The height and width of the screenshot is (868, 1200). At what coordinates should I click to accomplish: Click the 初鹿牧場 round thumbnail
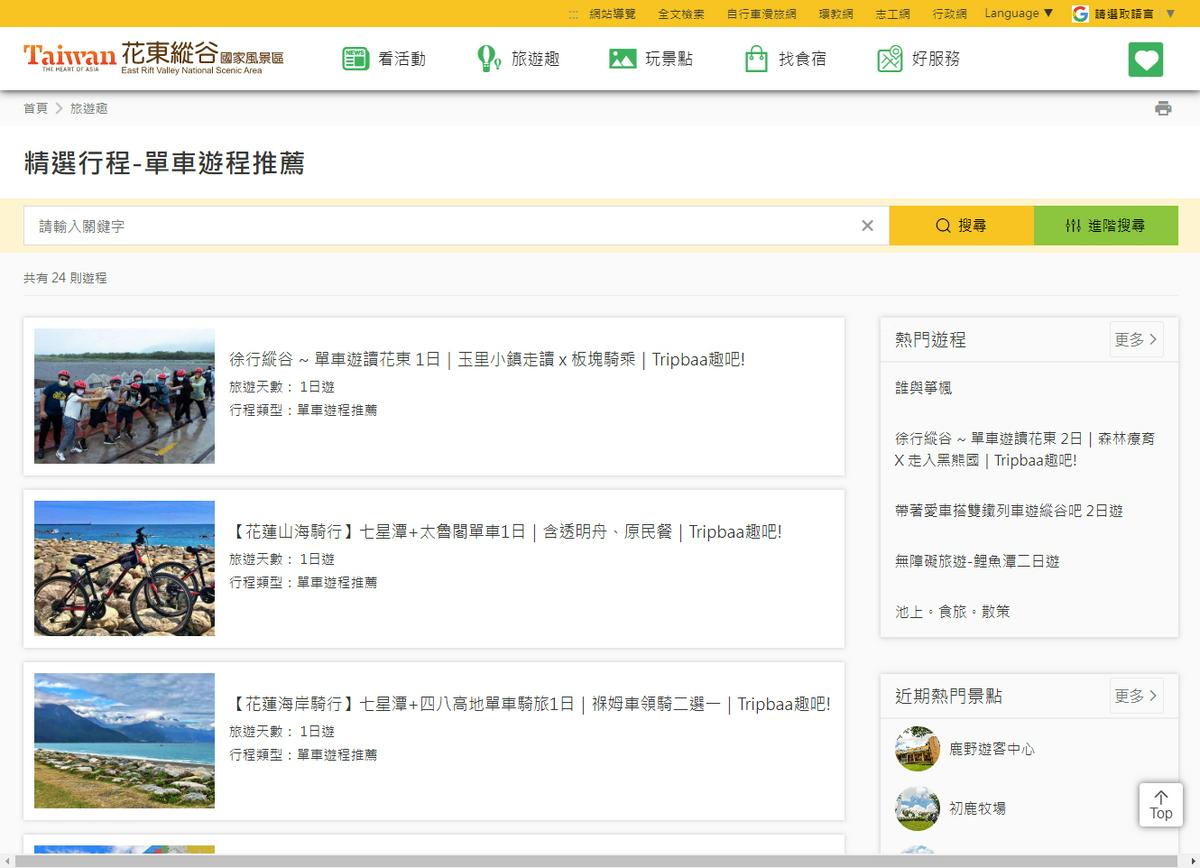click(x=917, y=808)
